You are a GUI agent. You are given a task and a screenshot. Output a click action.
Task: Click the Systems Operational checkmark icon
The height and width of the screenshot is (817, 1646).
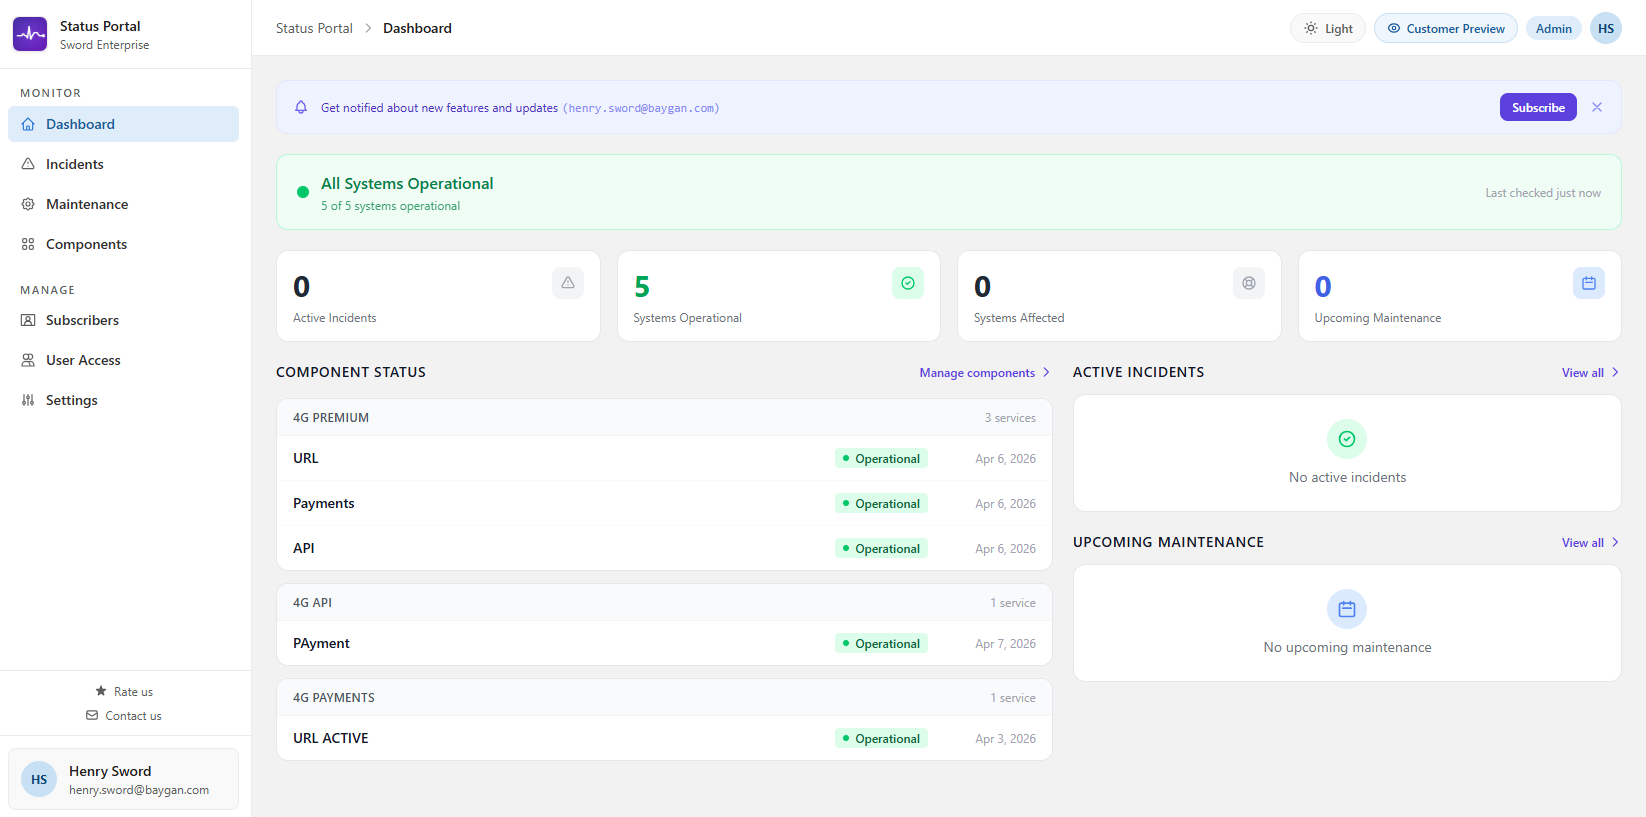908,283
